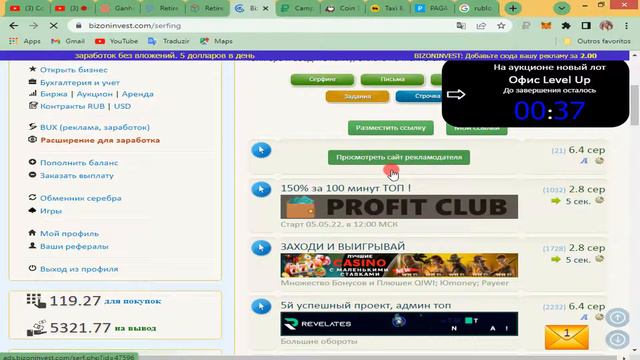Open Ваши рефералы link
The image size is (640, 360).
[74, 247]
